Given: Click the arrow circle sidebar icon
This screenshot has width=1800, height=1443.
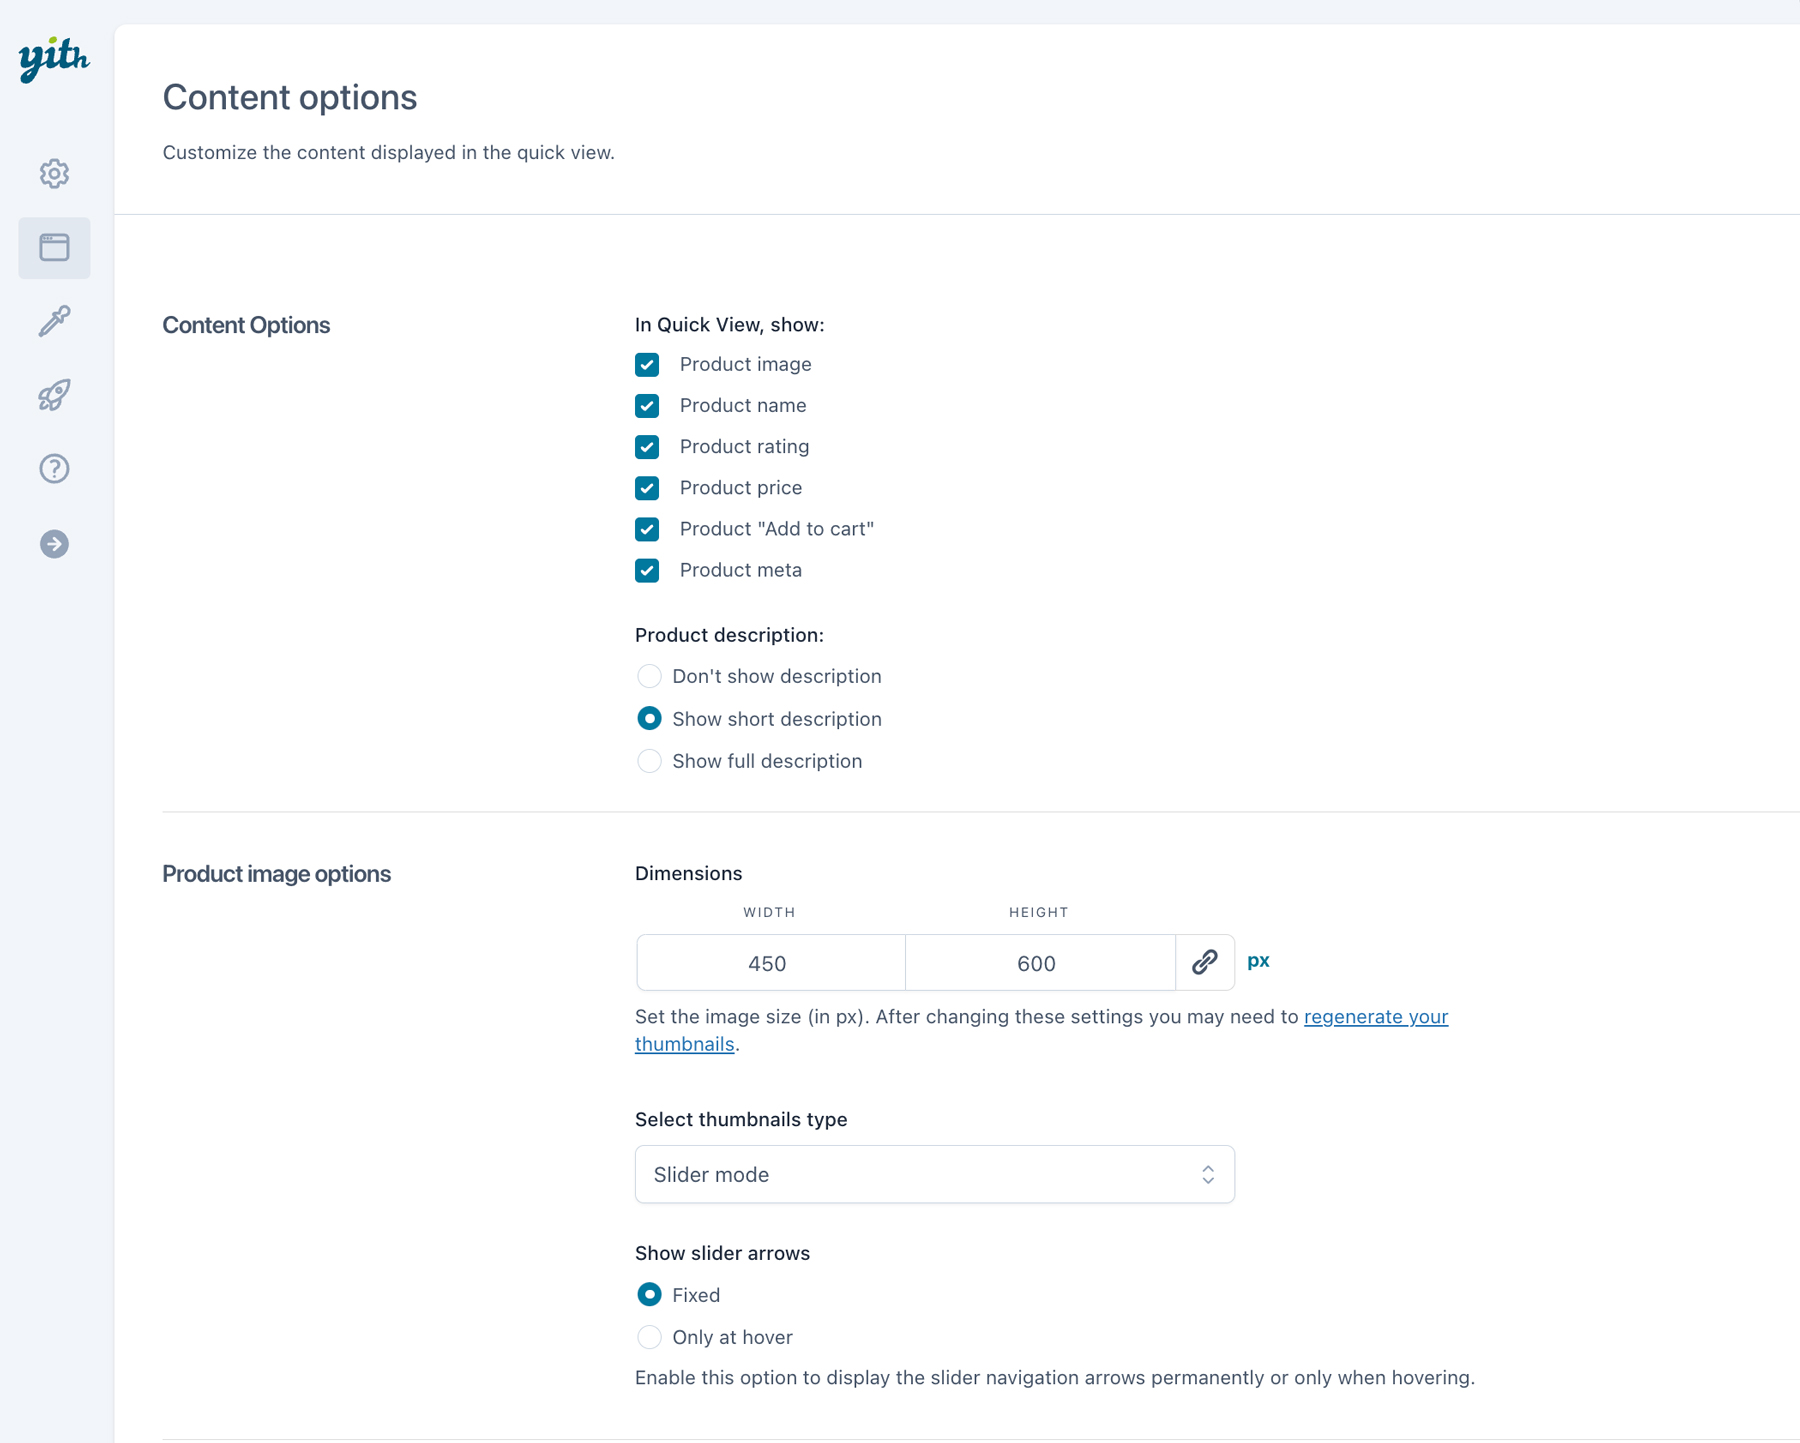Looking at the screenshot, I should pos(54,544).
